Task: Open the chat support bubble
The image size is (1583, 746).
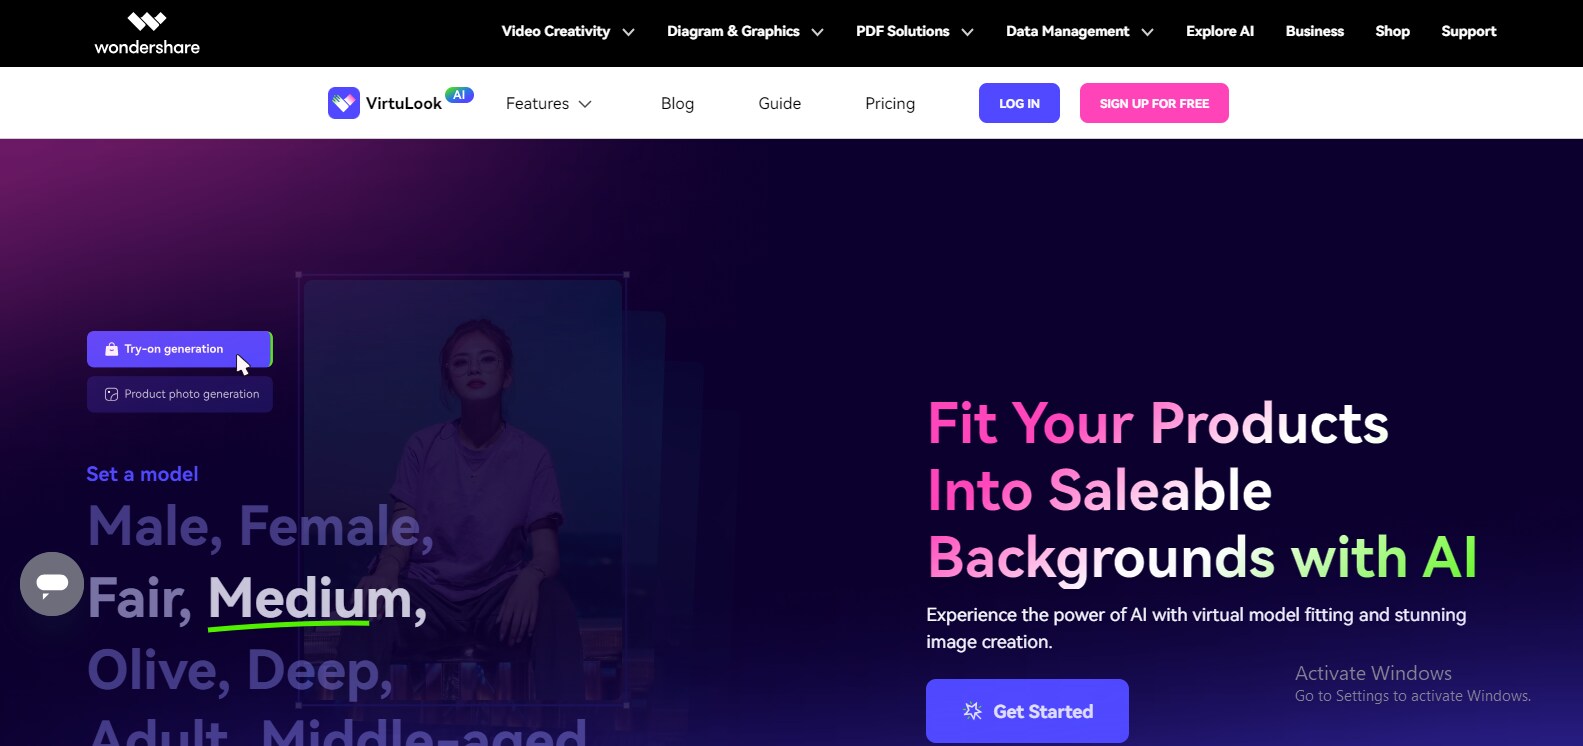Action: coord(52,584)
